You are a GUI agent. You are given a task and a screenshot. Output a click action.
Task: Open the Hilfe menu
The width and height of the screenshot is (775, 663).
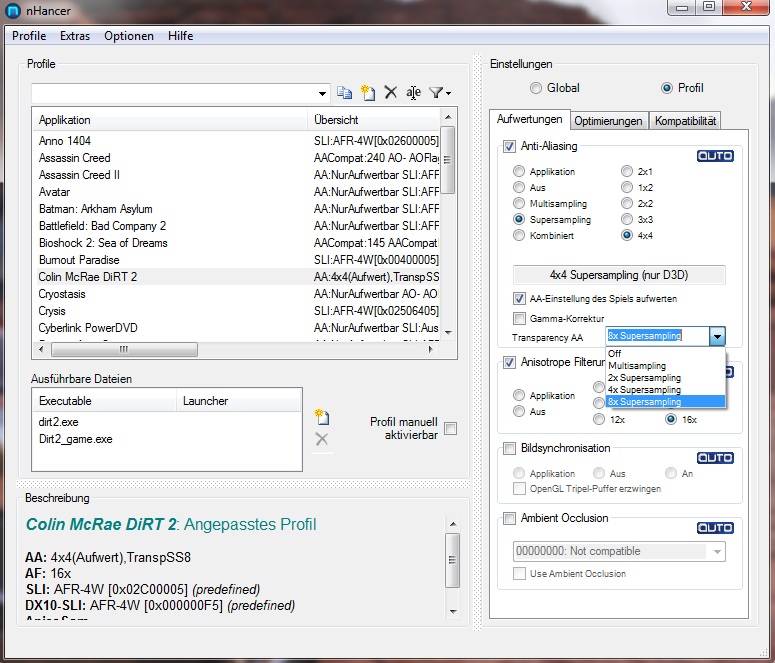tap(180, 36)
